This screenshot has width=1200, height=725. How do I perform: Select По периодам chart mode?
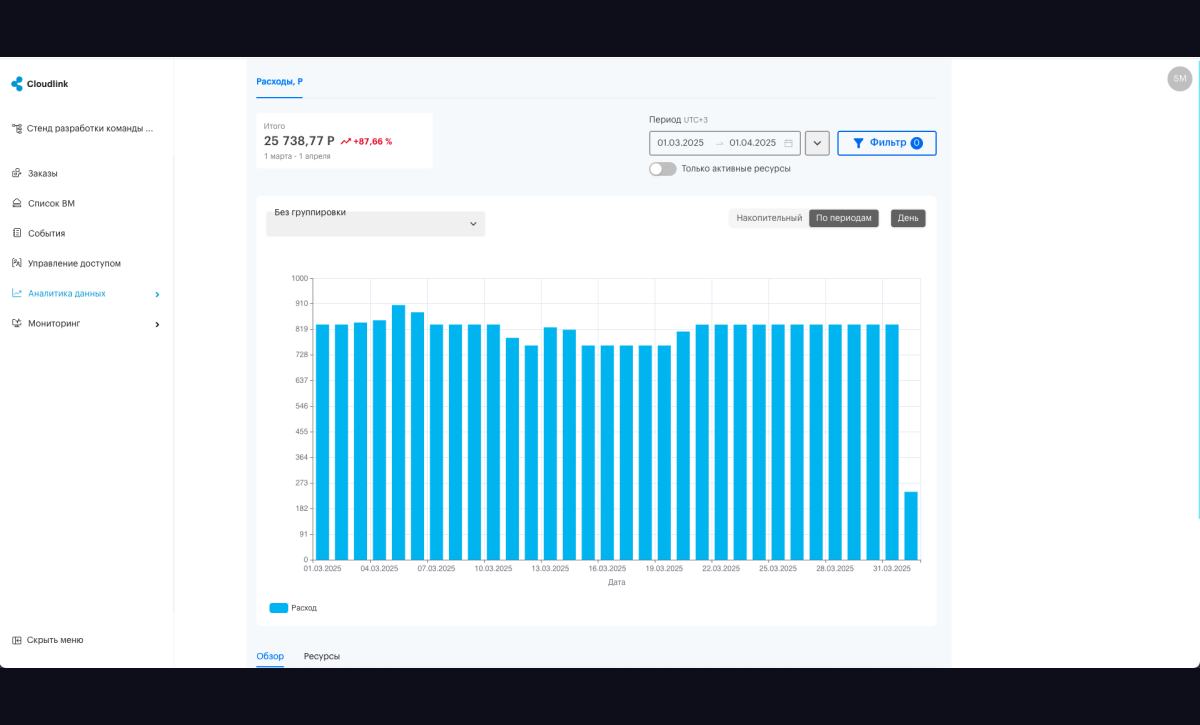844,218
